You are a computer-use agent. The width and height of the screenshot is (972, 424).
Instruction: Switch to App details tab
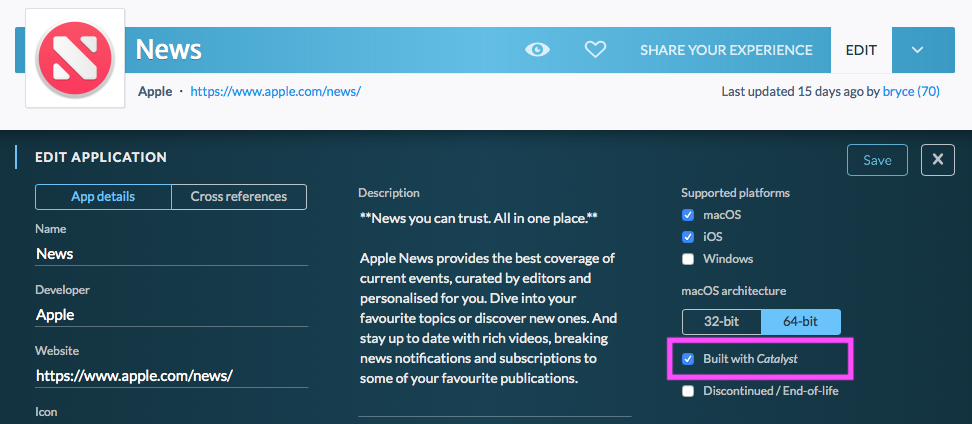tap(104, 197)
